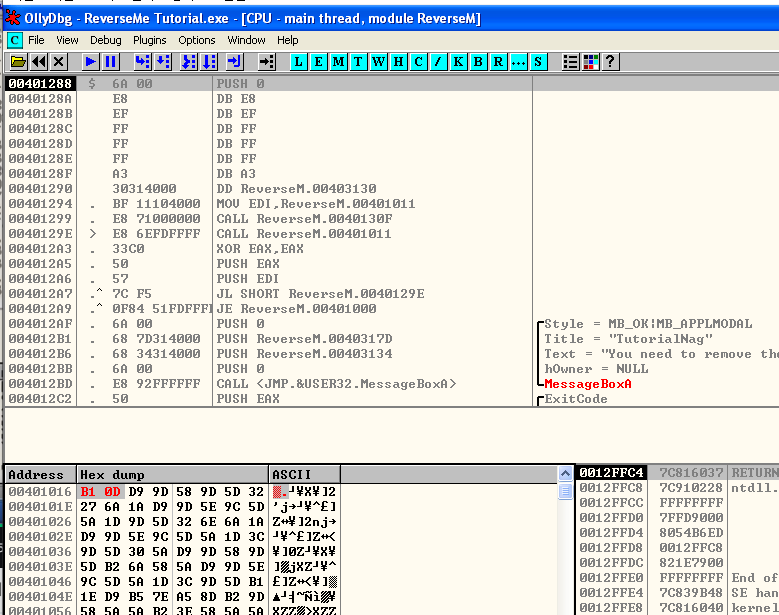Select the red B1 byte in hex dump
This screenshot has height=615, width=779.
87,492
